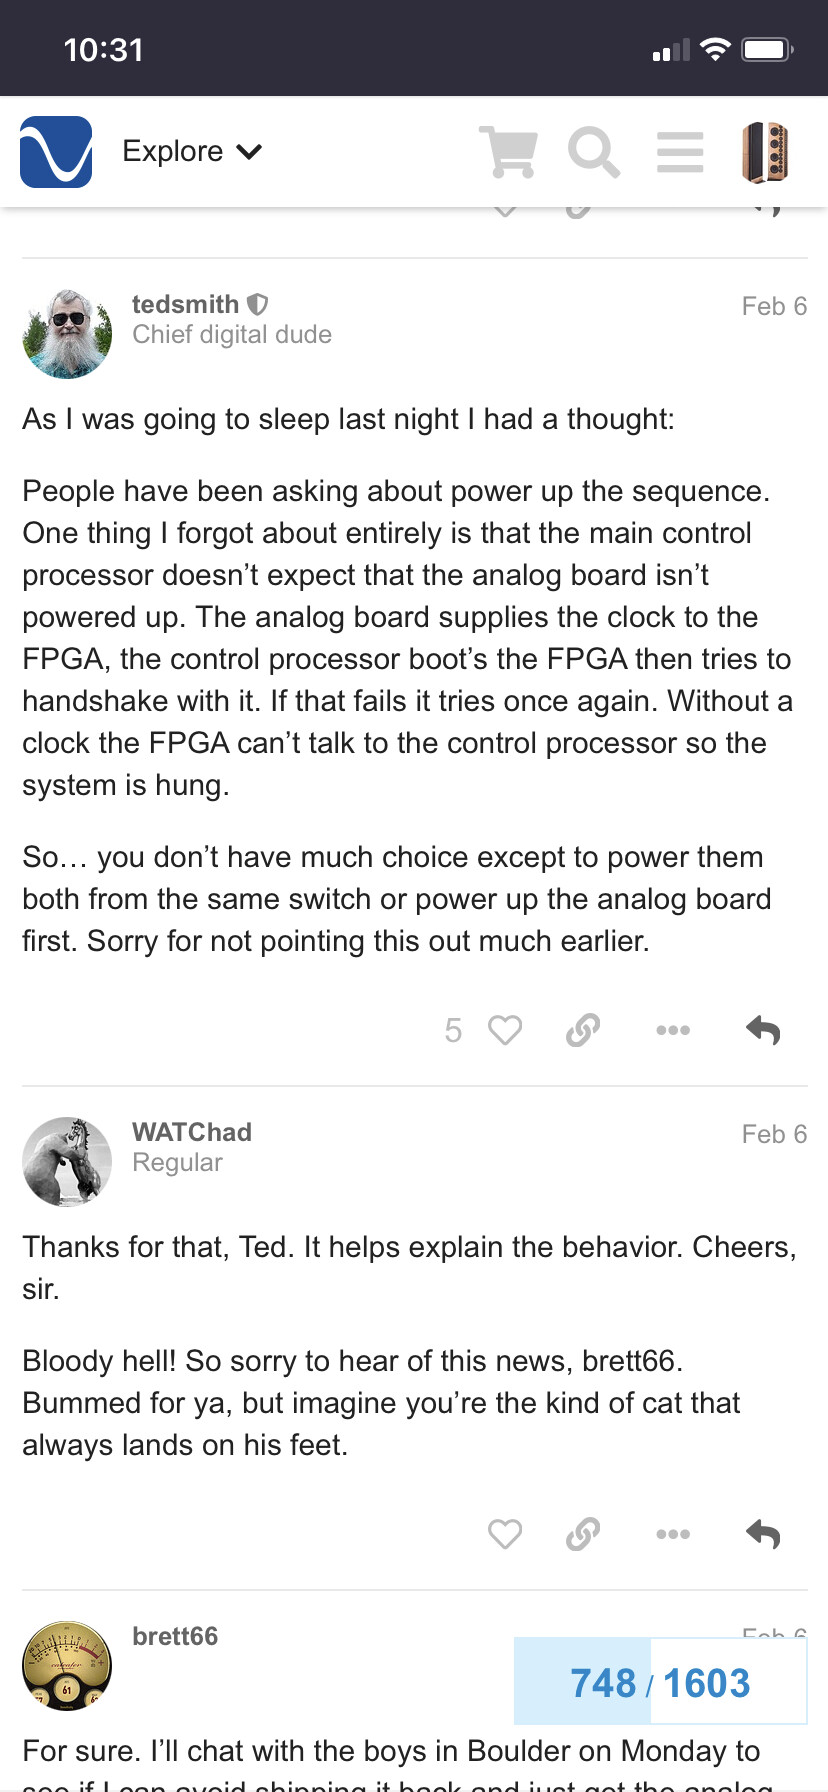Open the 748 / 1603 post progress navigator

660,1683
